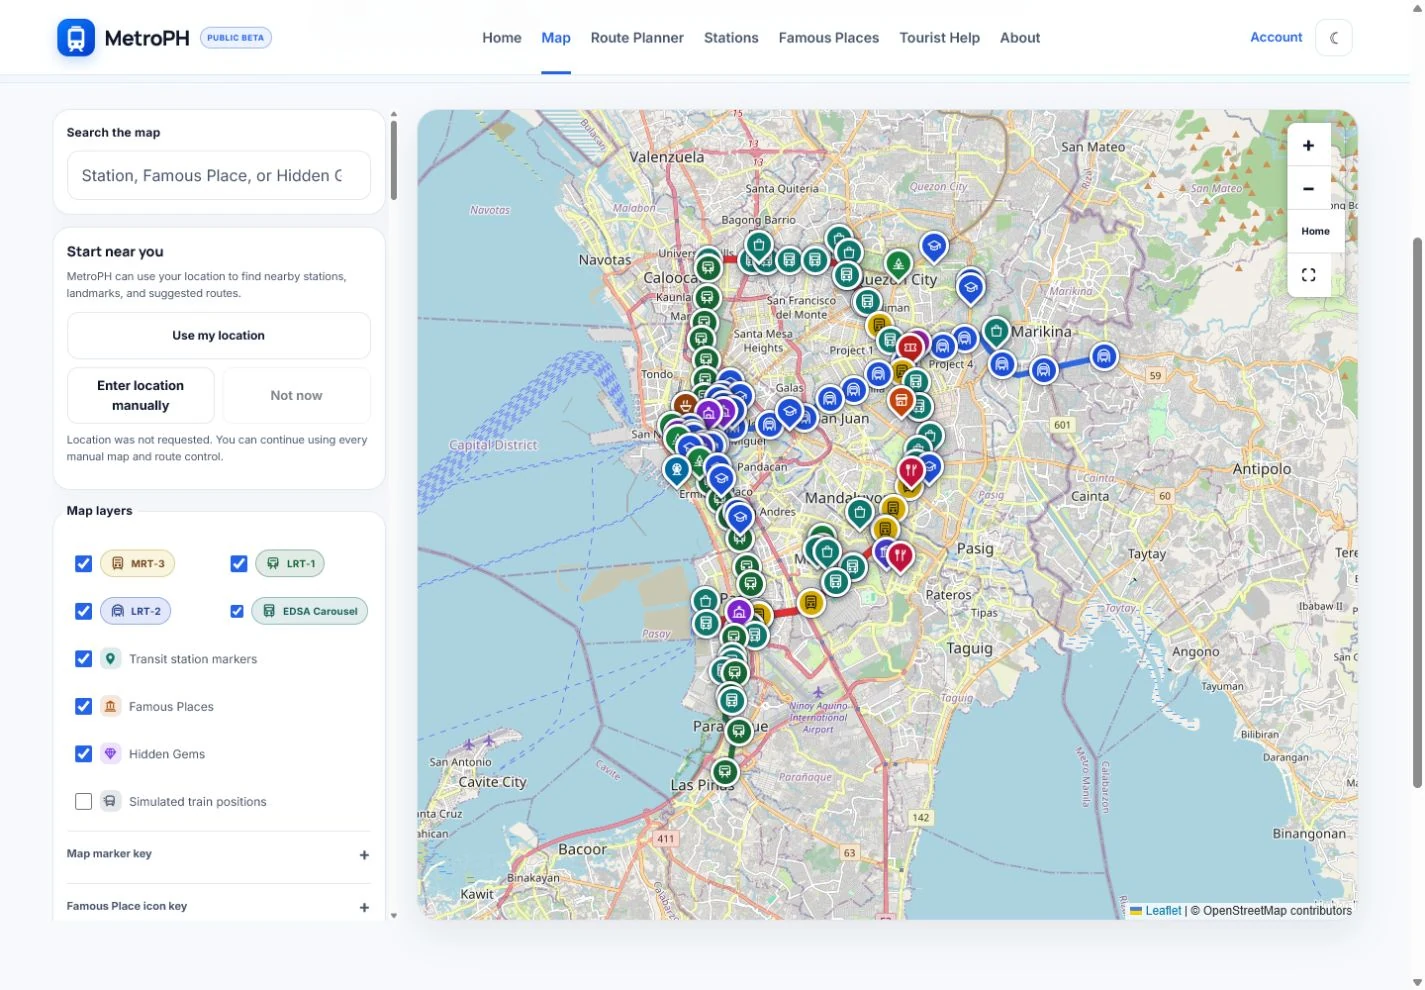
Task: Toggle the LRT-2 layer checkbox
Action: (84, 611)
